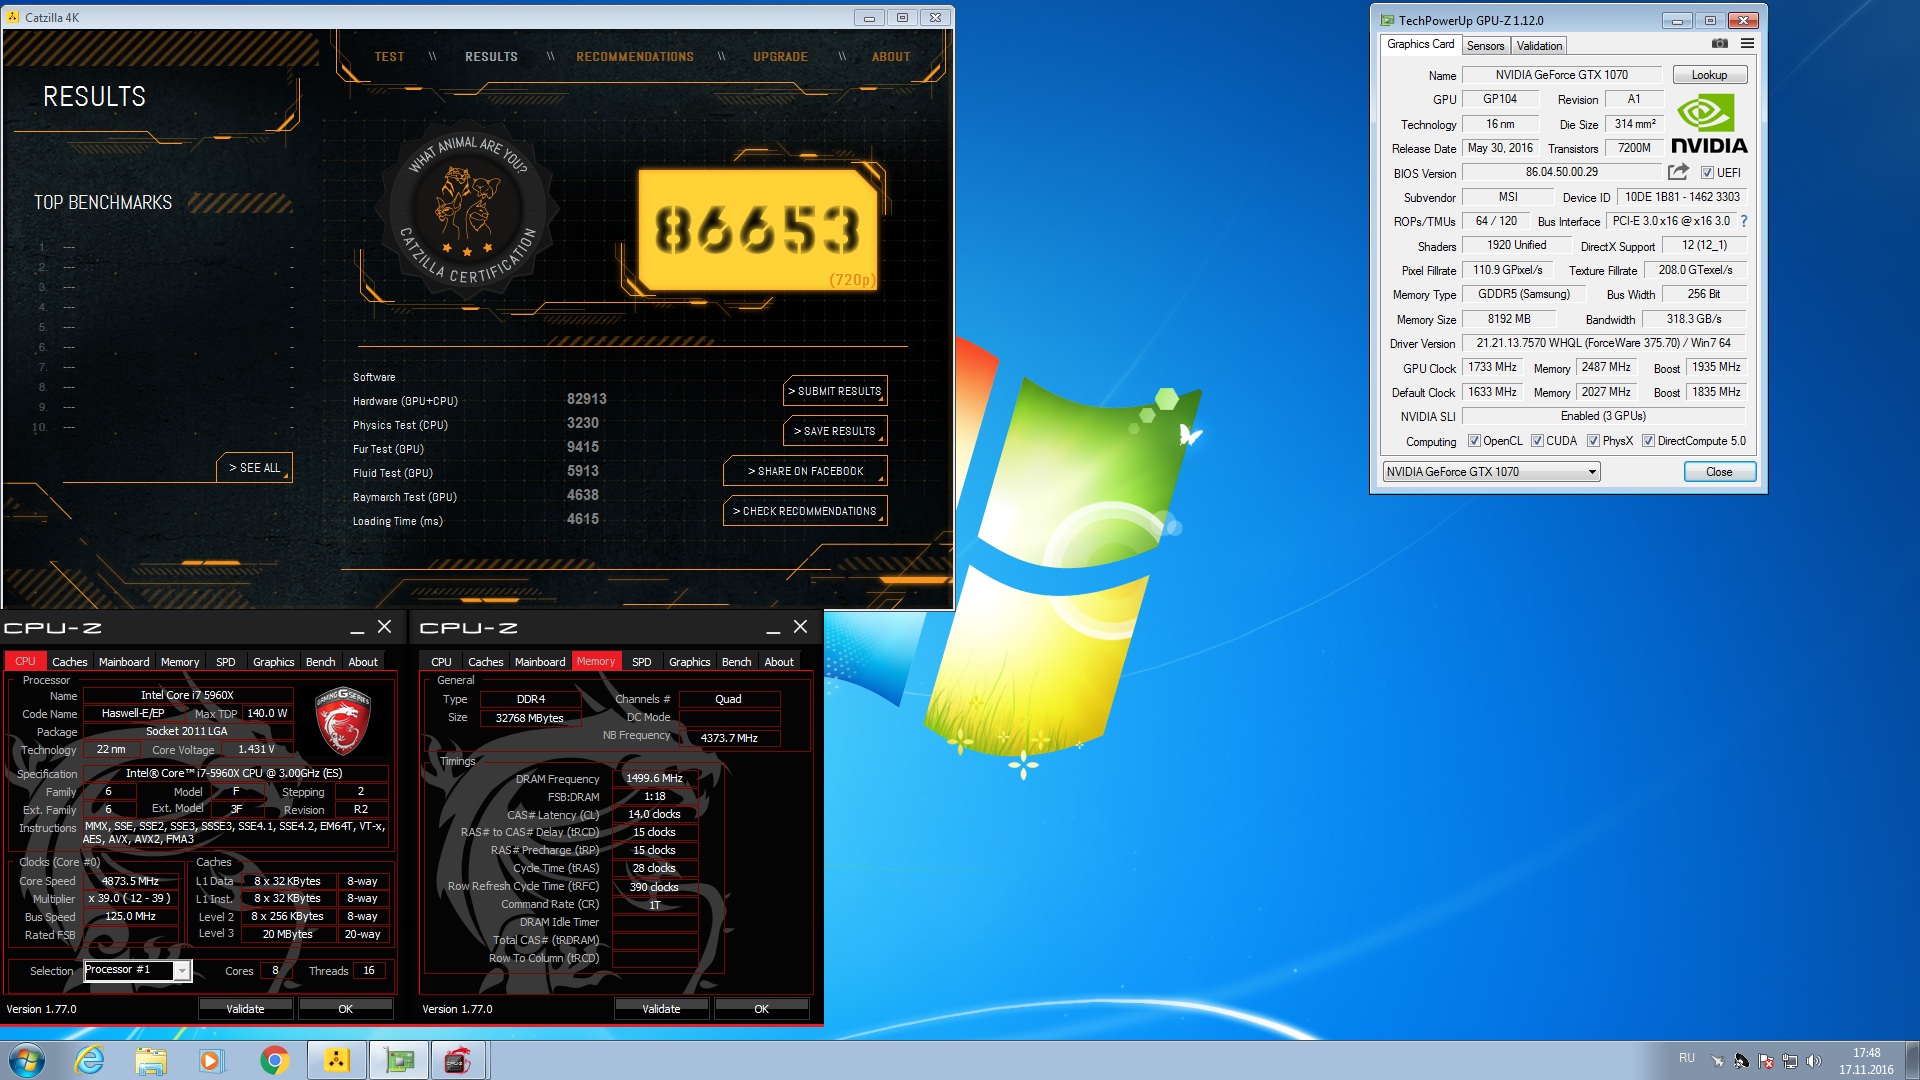
Task: Open Catzilla UPGRADE tab
Action: (x=780, y=57)
